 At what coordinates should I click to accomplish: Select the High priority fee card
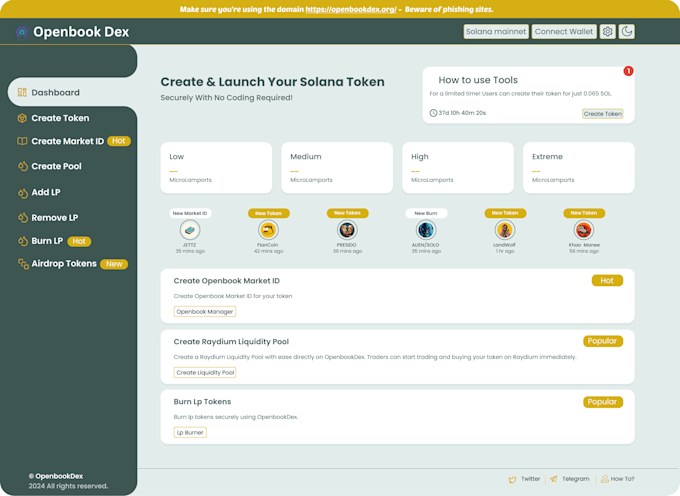tap(458, 168)
